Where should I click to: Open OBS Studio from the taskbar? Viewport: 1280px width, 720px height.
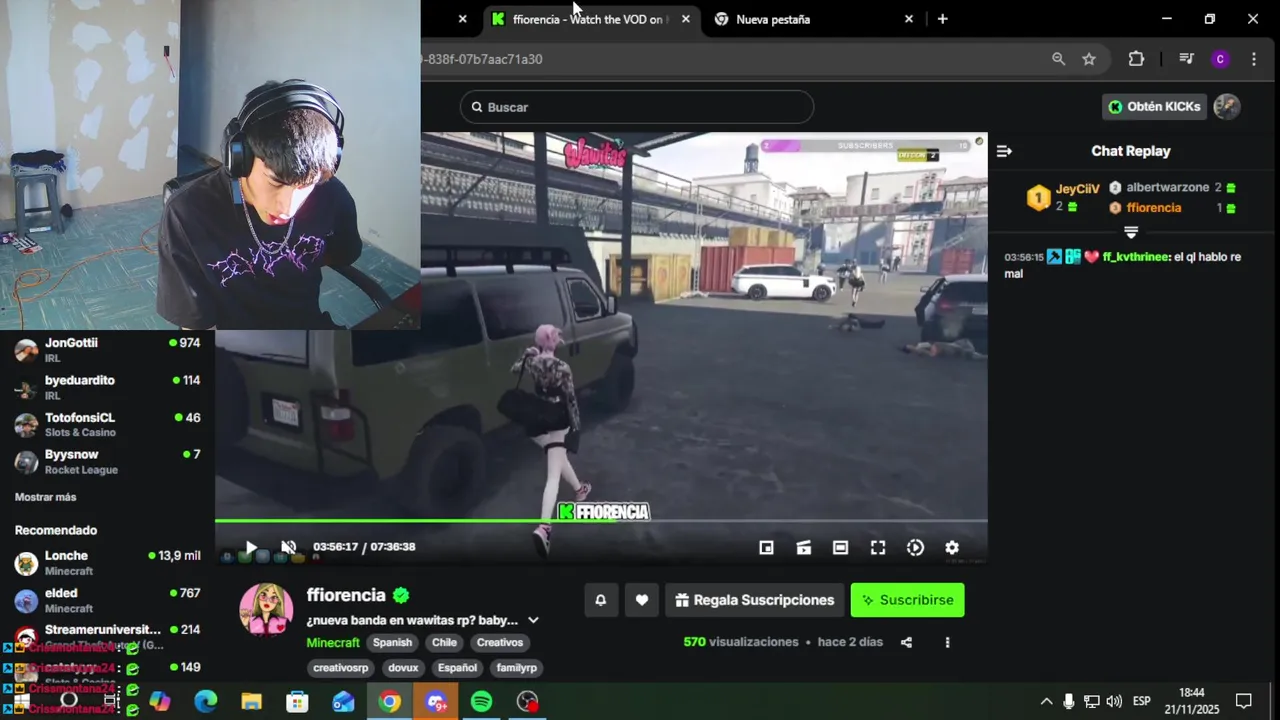tap(527, 702)
